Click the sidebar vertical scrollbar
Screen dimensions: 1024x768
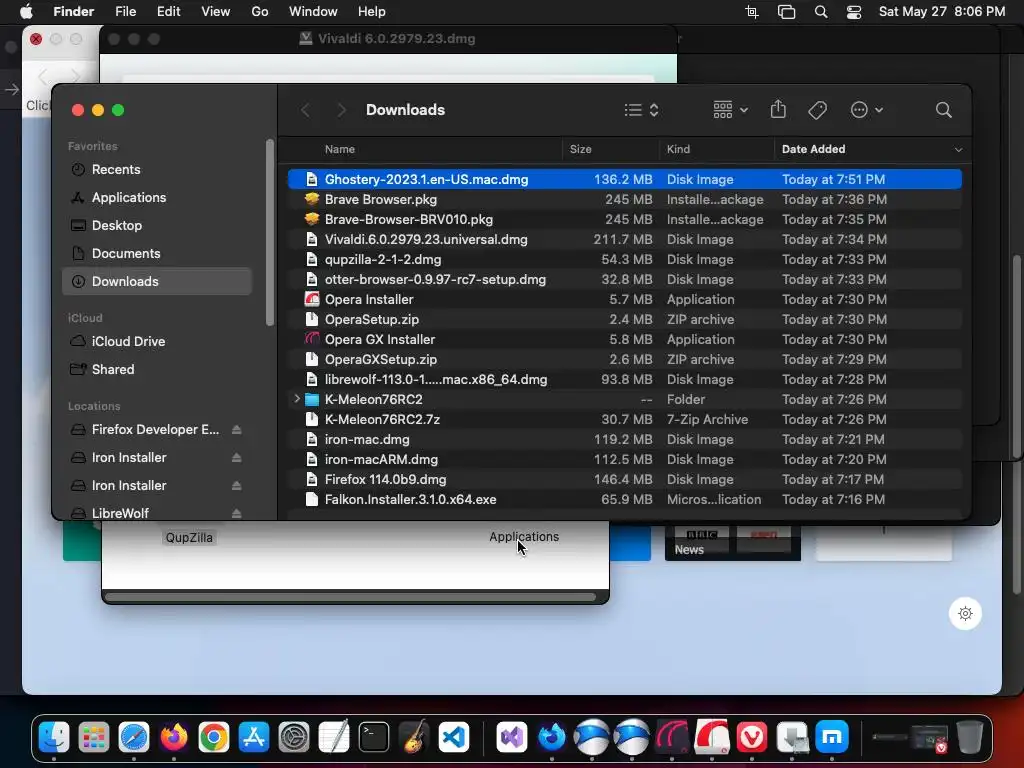[270, 232]
